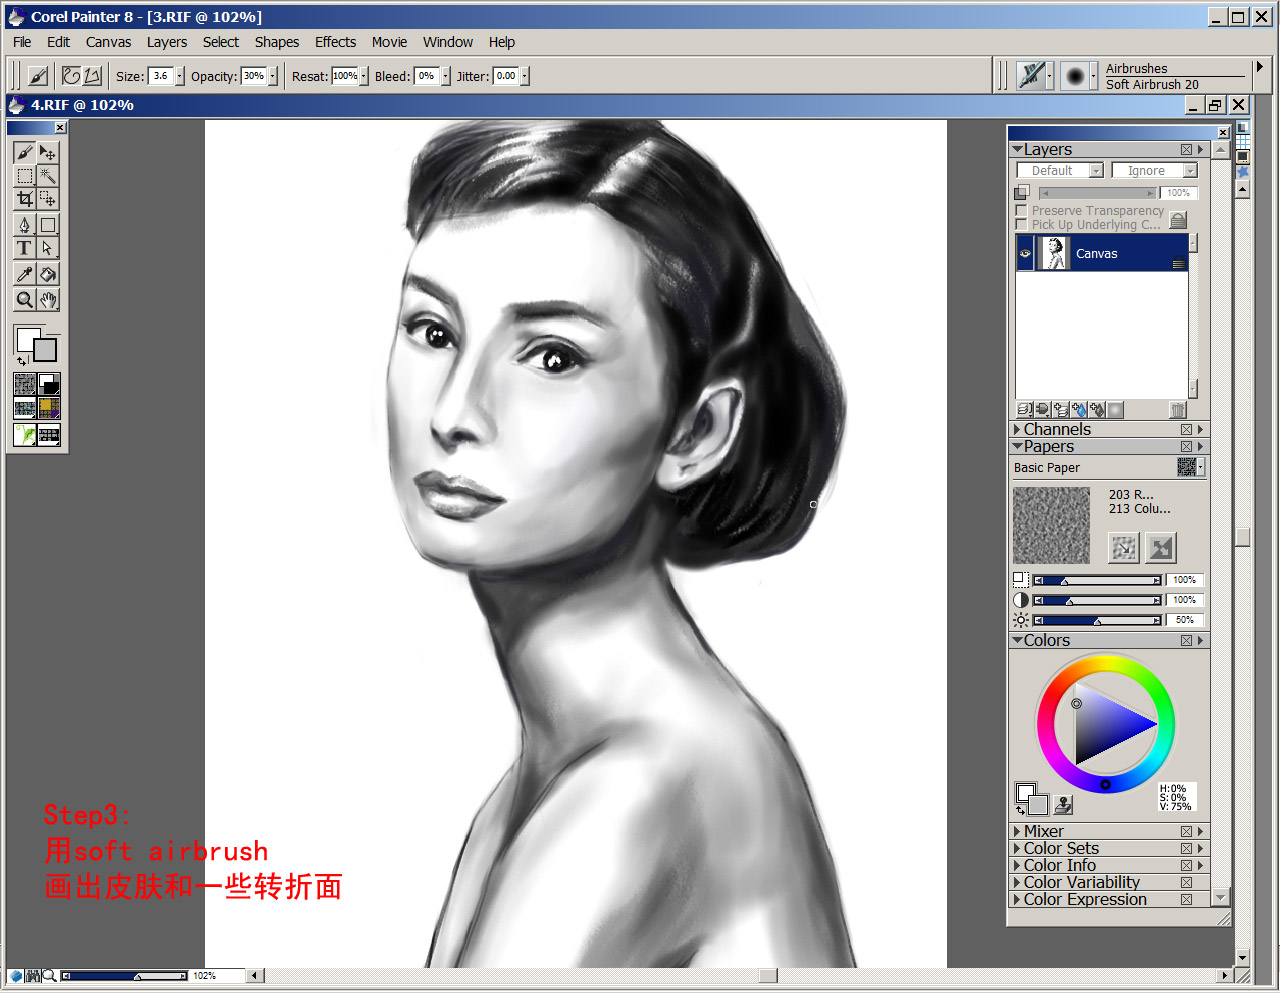Click the hue ring in Colors

coord(1105,662)
